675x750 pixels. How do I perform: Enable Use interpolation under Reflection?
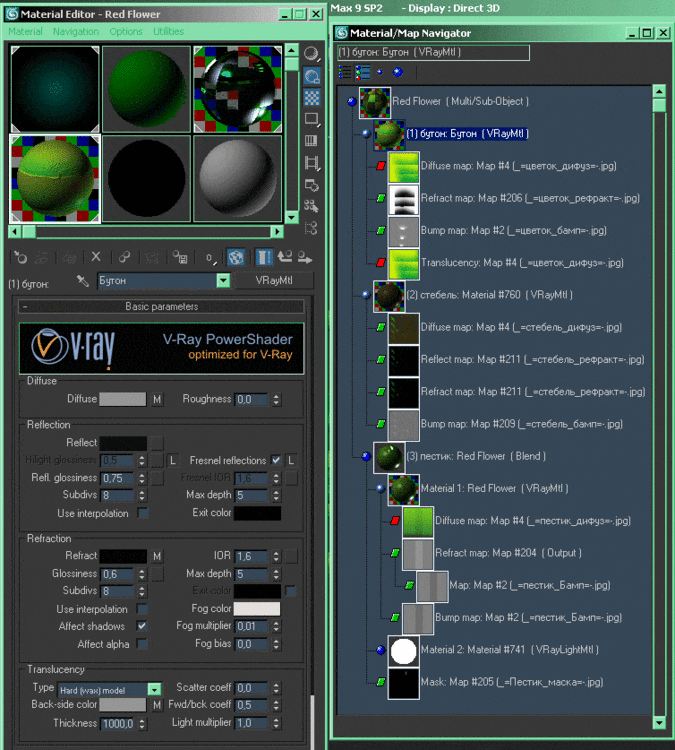tap(143, 513)
